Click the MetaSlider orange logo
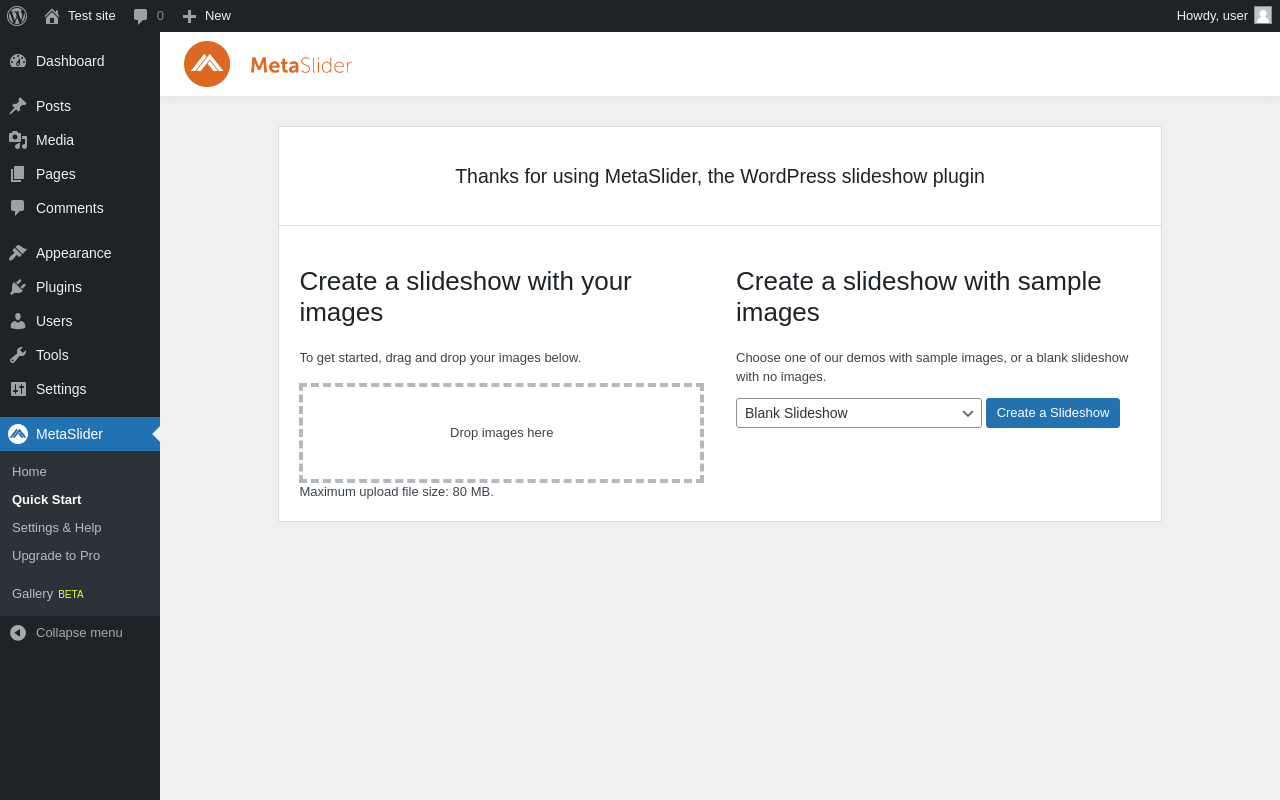Image resolution: width=1280 pixels, height=800 pixels. tap(207, 64)
